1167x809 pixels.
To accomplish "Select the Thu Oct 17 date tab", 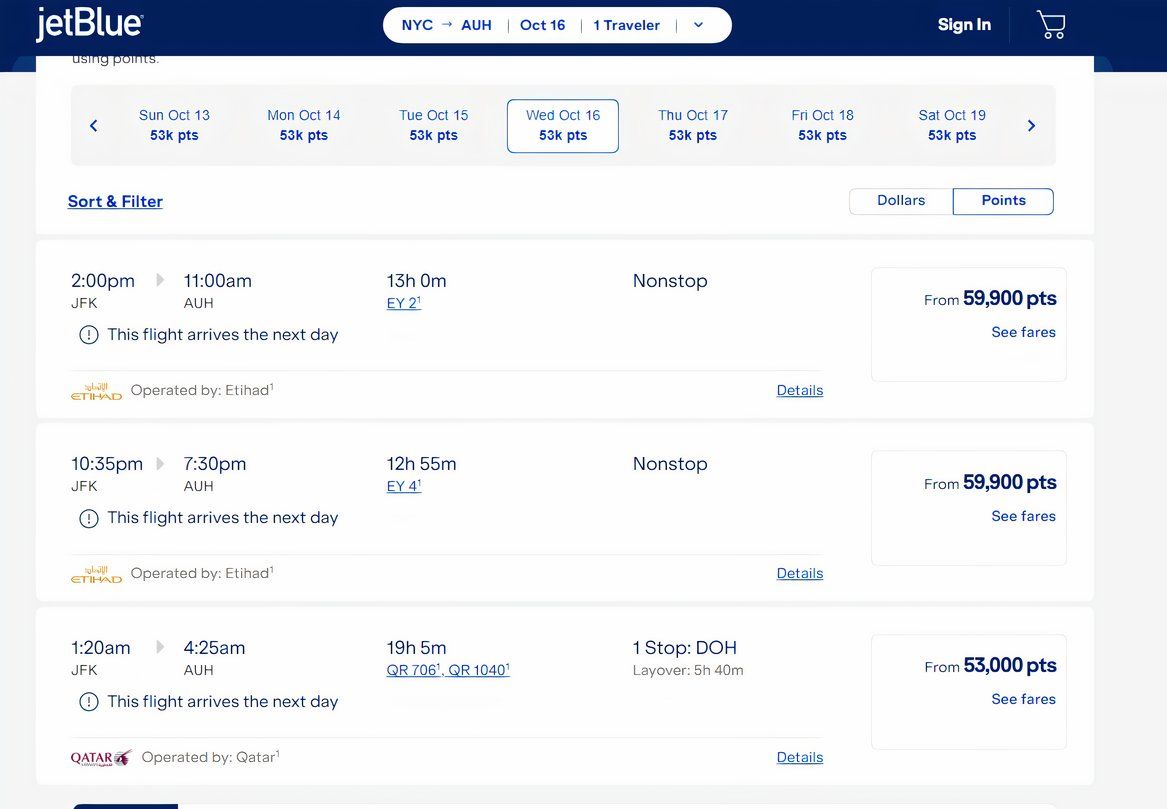I will (692, 125).
